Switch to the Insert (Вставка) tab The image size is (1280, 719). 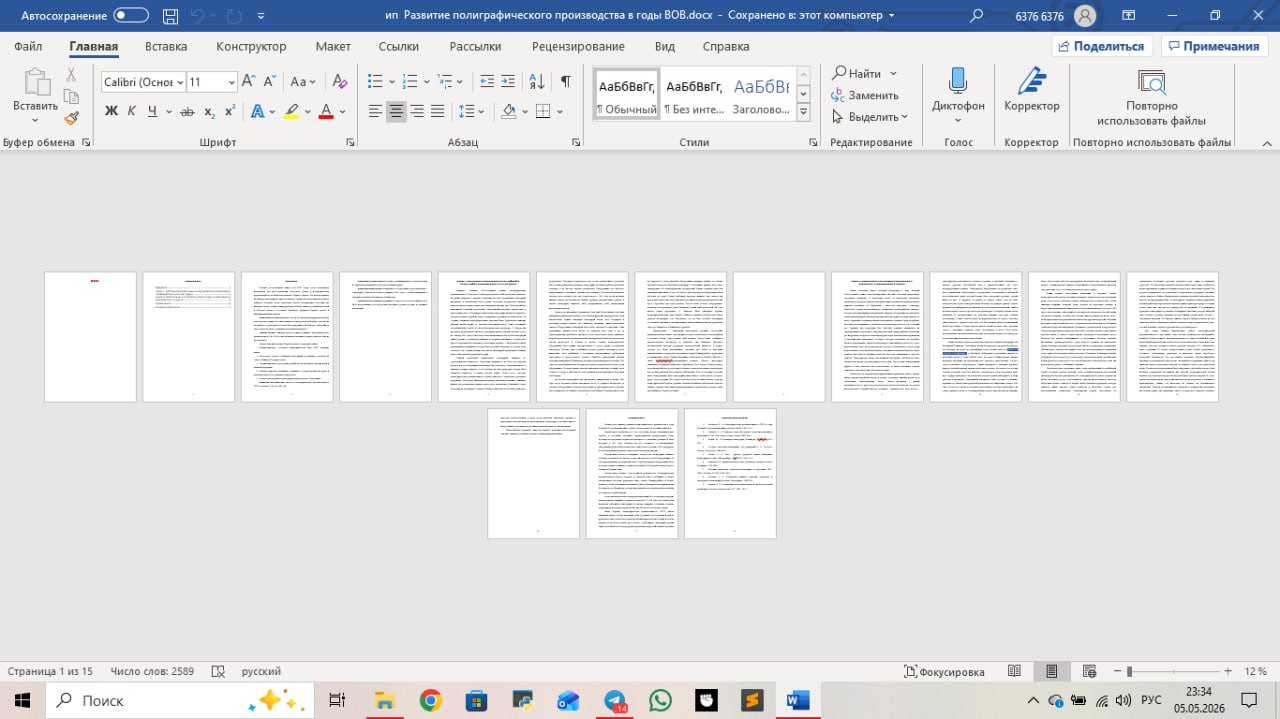166,46
